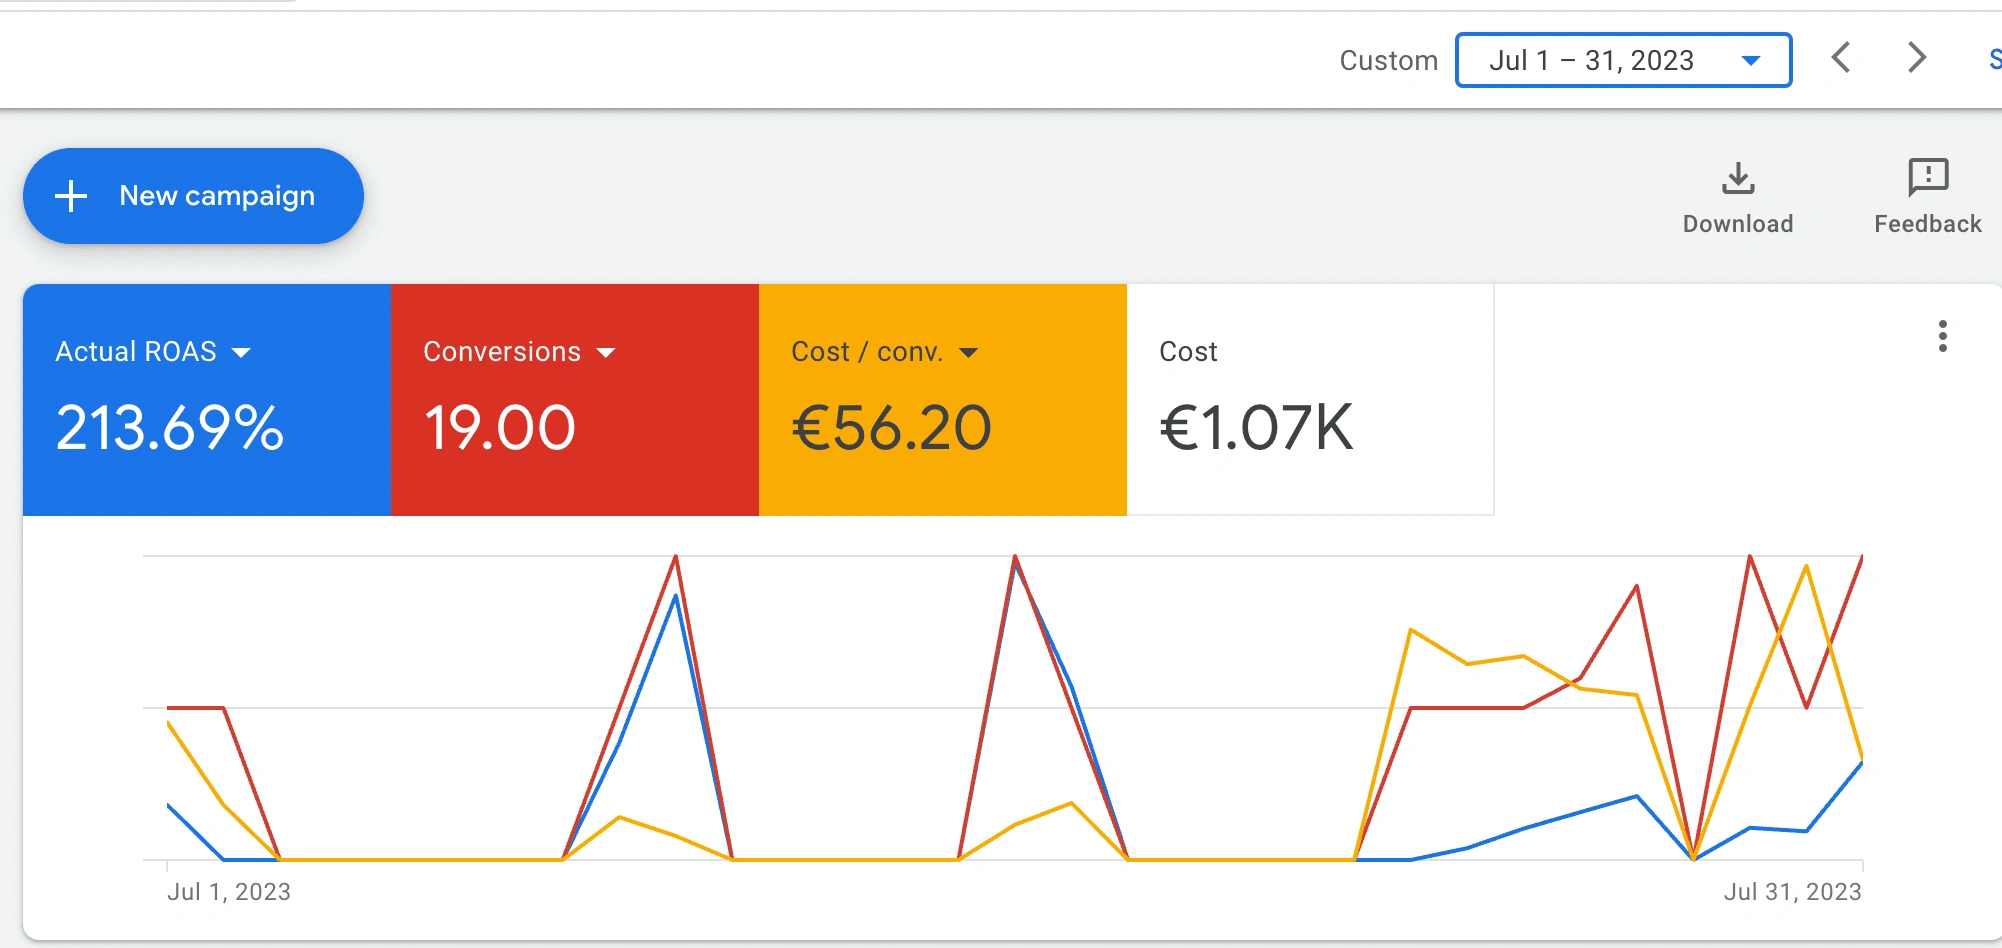Click the Jul 1, 2023 axis label
The image size is (2002, 948).
(x=229, y=892)
